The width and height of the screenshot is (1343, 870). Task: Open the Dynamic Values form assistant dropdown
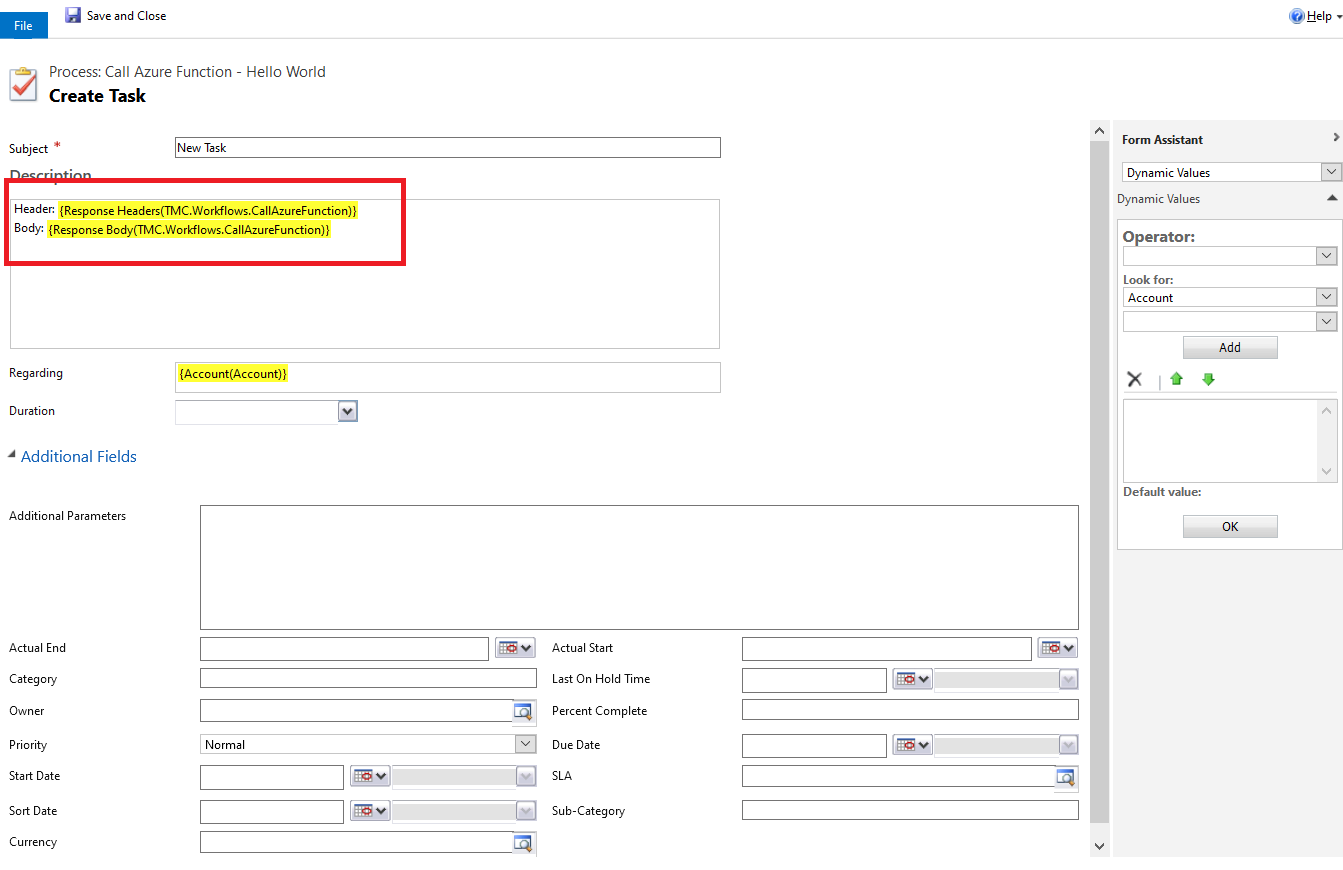(1330, 173)
